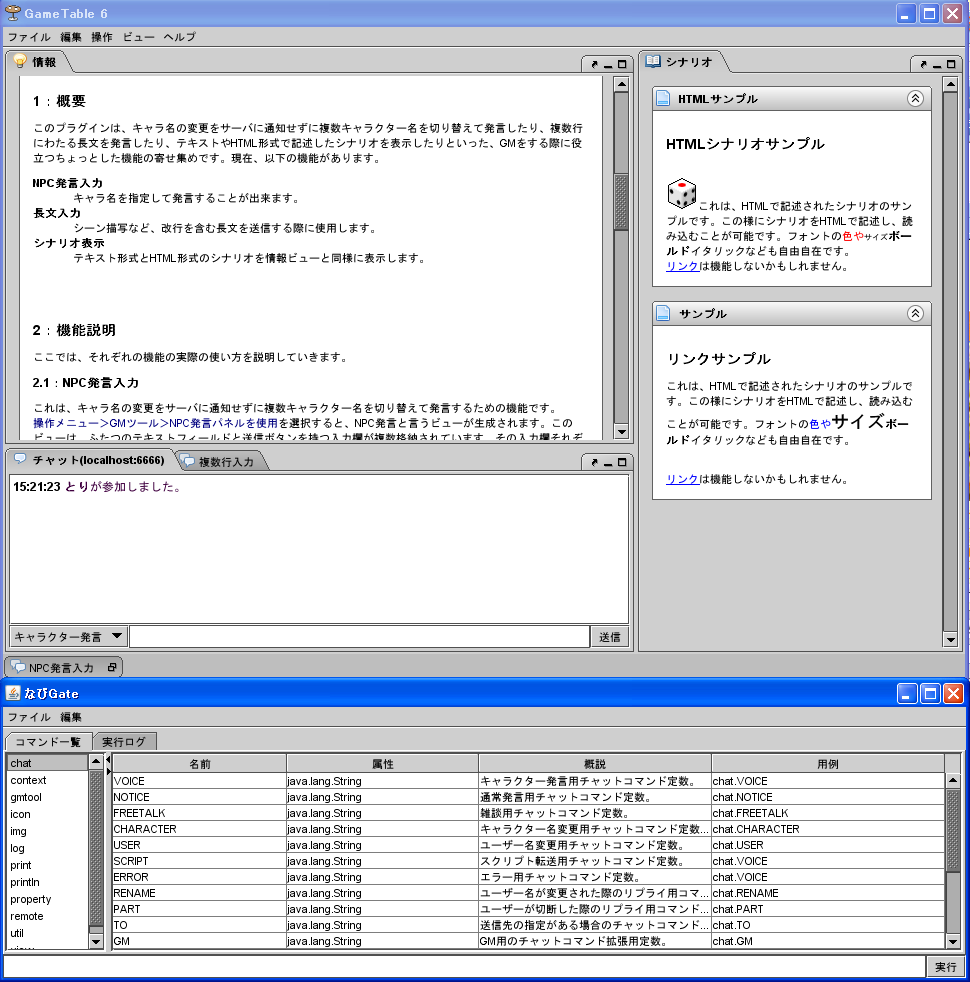
Task: Focus the なびGate command input field
Action: (465, 967)
